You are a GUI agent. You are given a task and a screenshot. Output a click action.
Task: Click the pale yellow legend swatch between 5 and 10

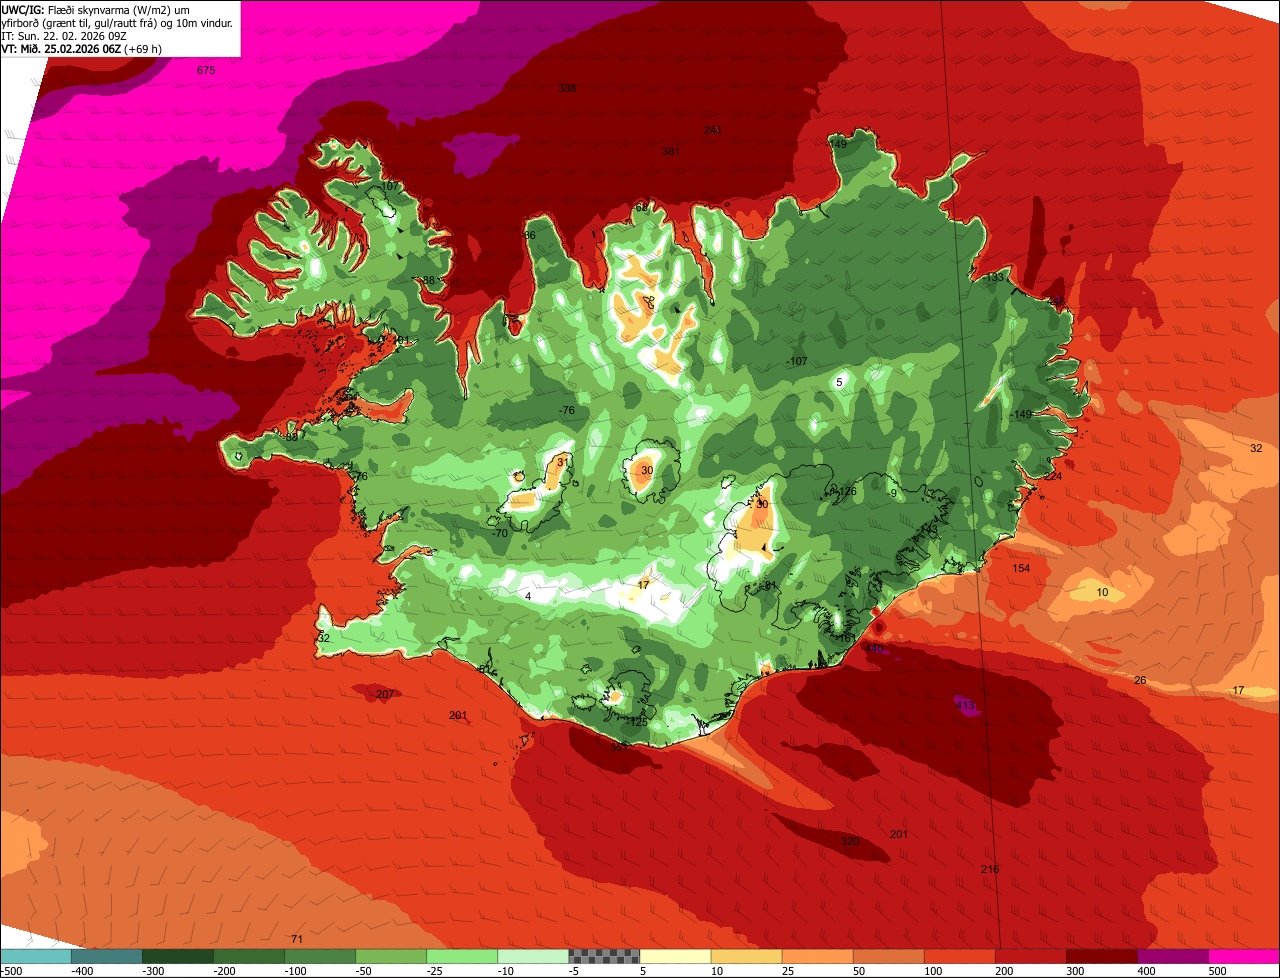tap(675, 956)
